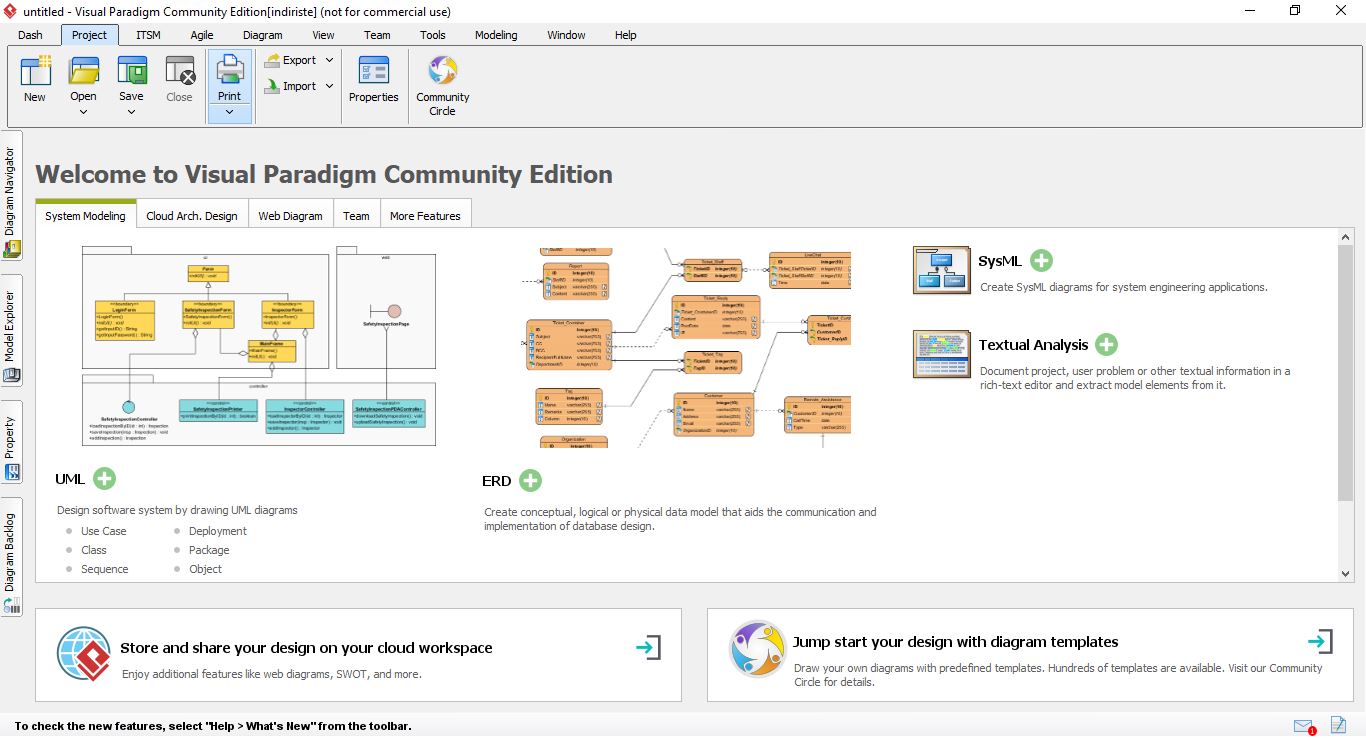Image resolution: width=1366 pixels, height=738 pixels.
Task: Switch to the More Features tab
Action: [x=425, y=216]
